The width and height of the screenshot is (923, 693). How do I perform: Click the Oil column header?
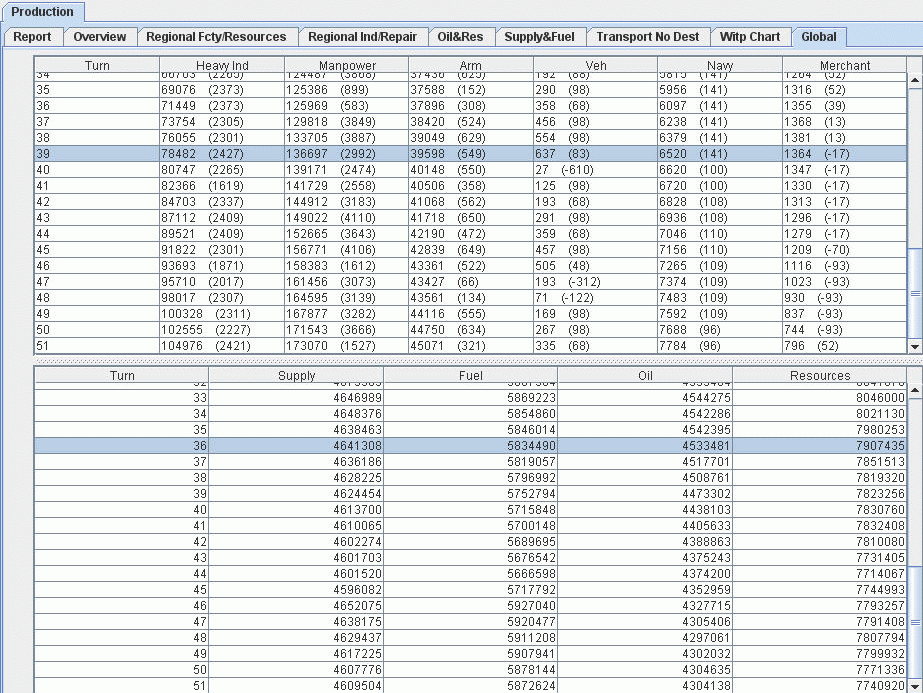645,375
